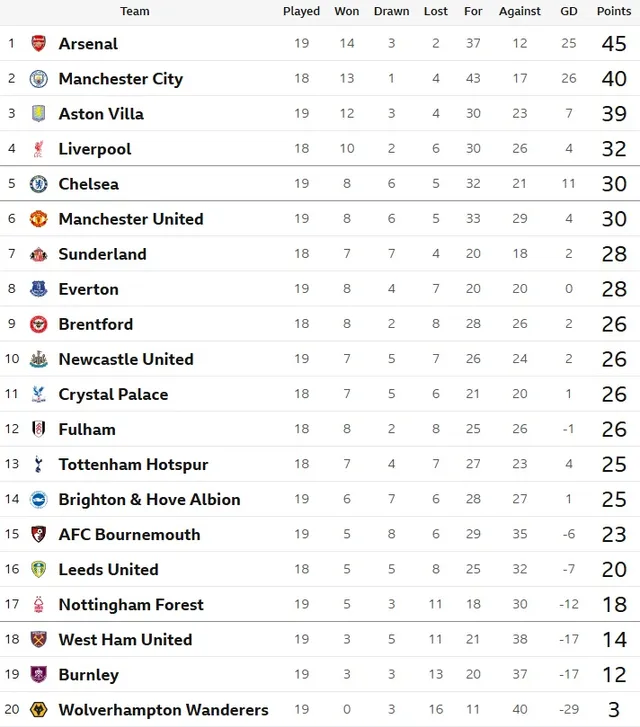Click the GD column header
This screenshot has width=640, height=727.
pyautogui.click(x=569, y=12)
